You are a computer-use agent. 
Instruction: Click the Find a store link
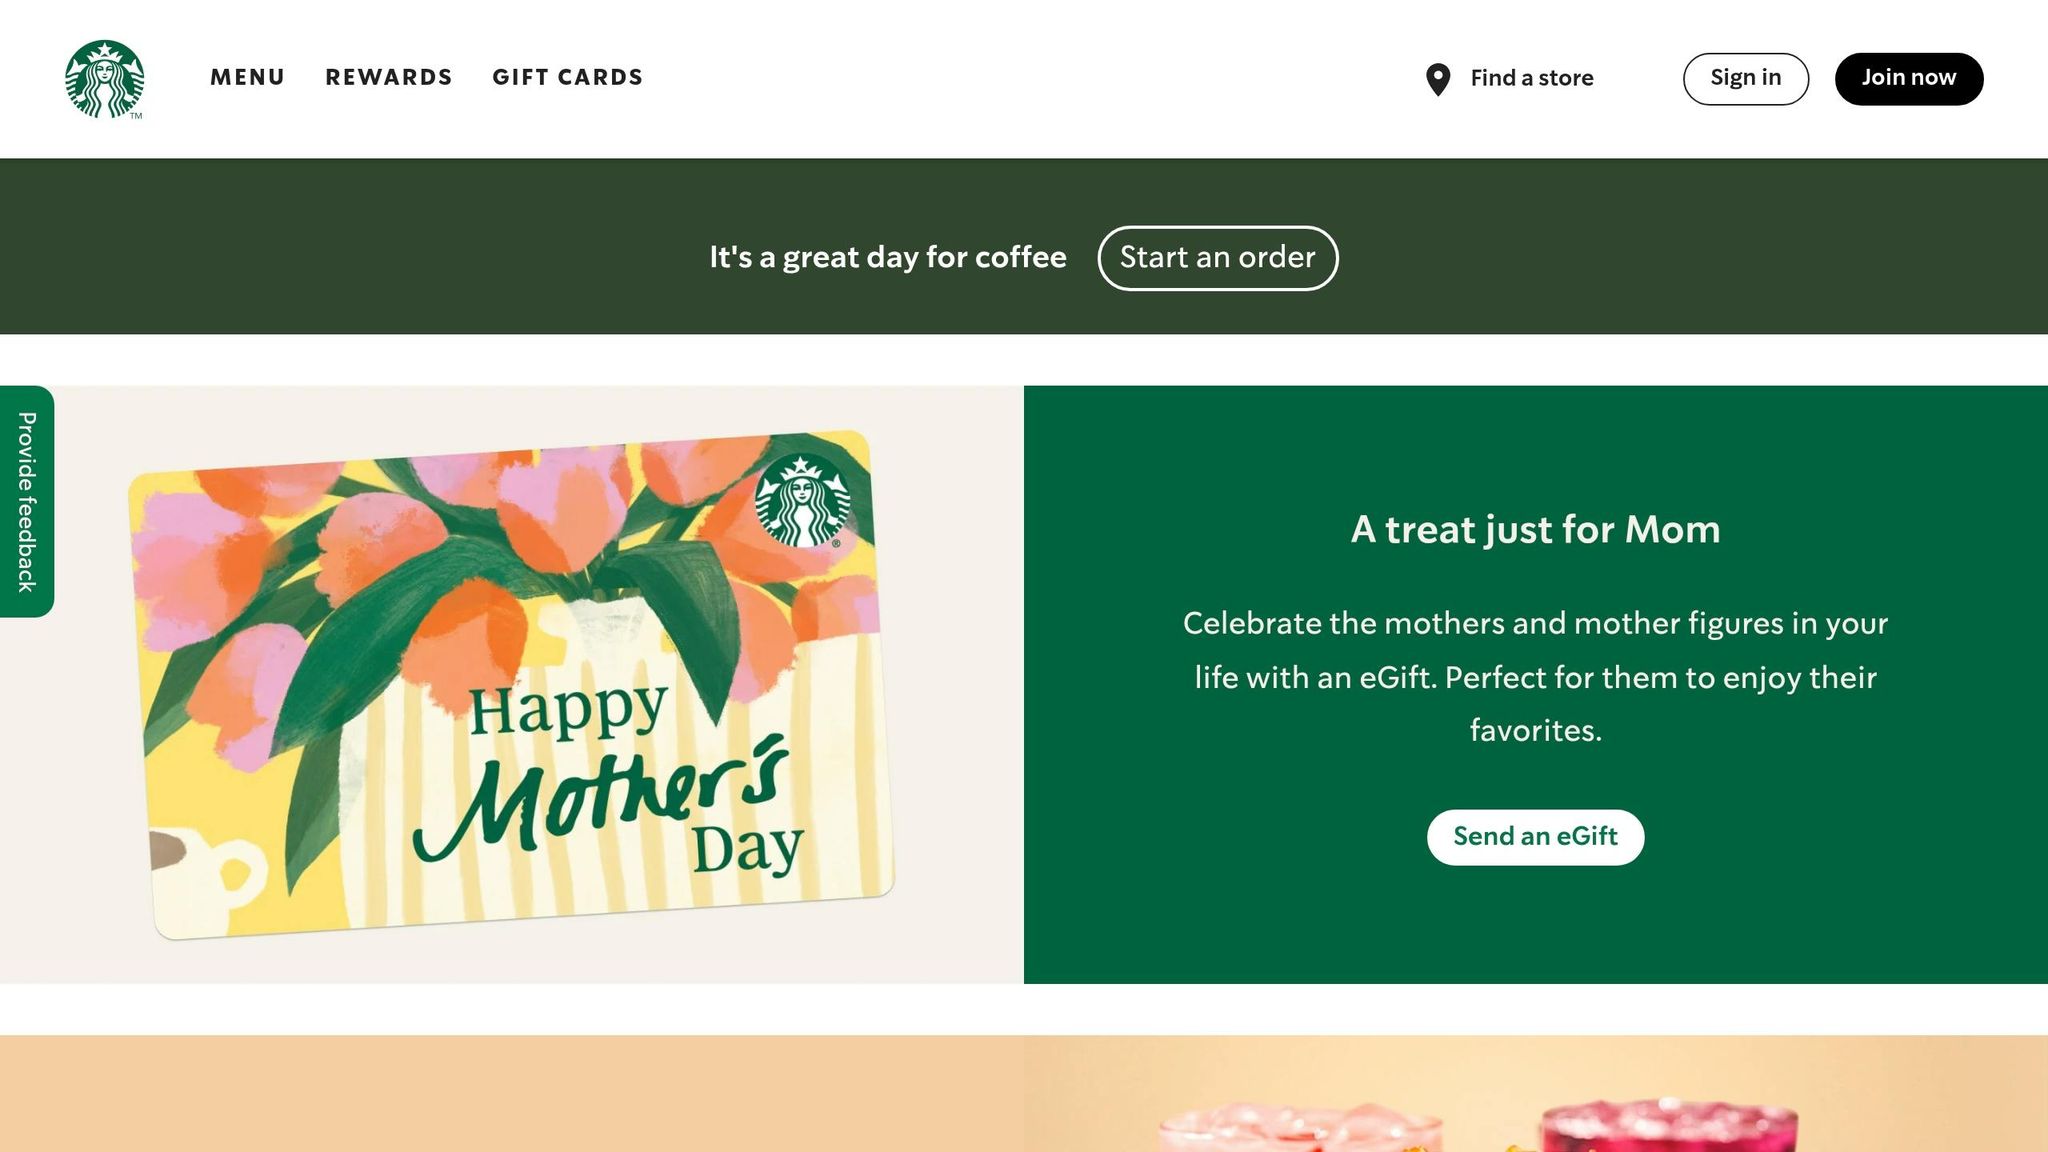[x=1510, y=78]
